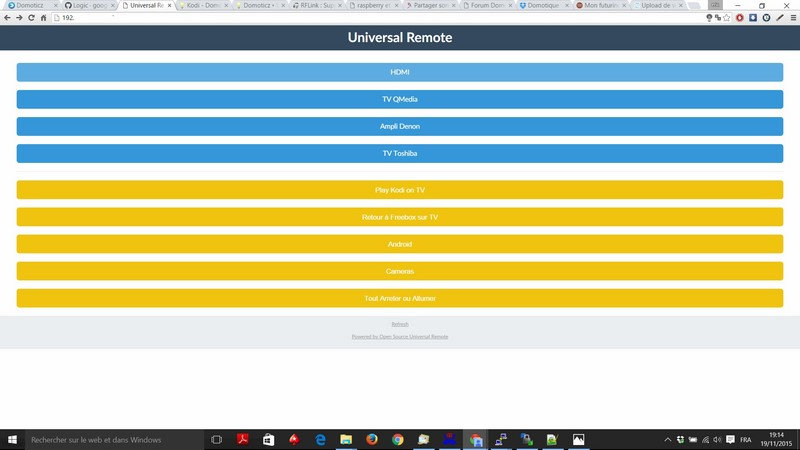
Task: Switch to the raspberry tab
Action: [373, 5]
